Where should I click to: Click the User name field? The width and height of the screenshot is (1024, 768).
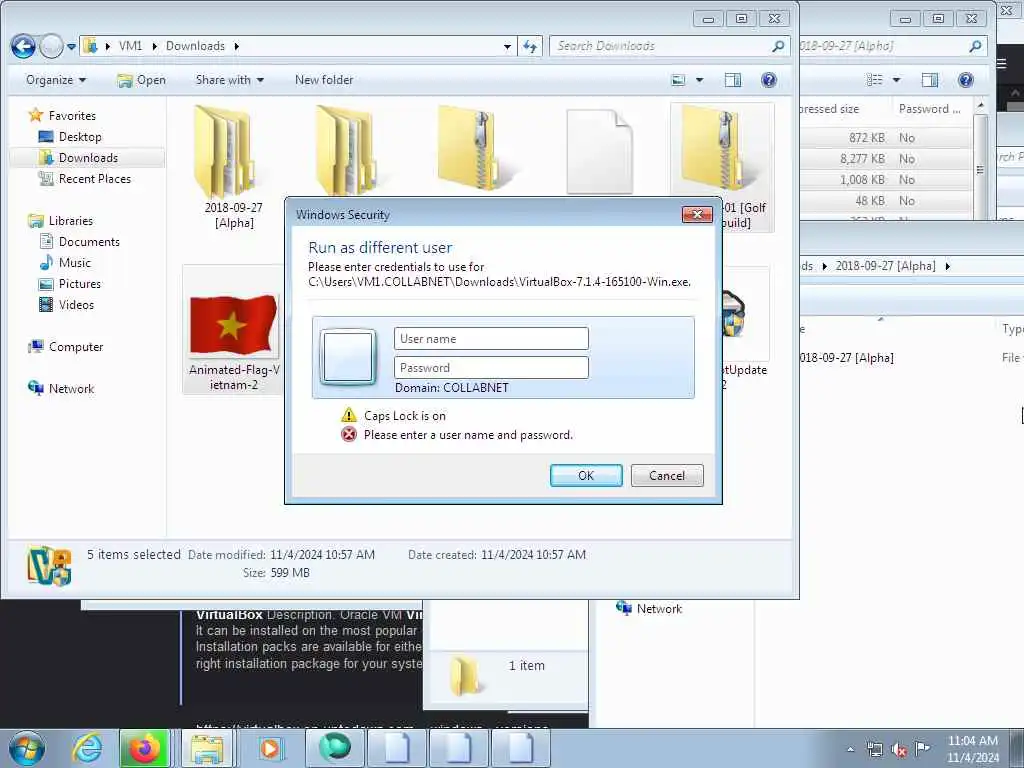point(491,338)
